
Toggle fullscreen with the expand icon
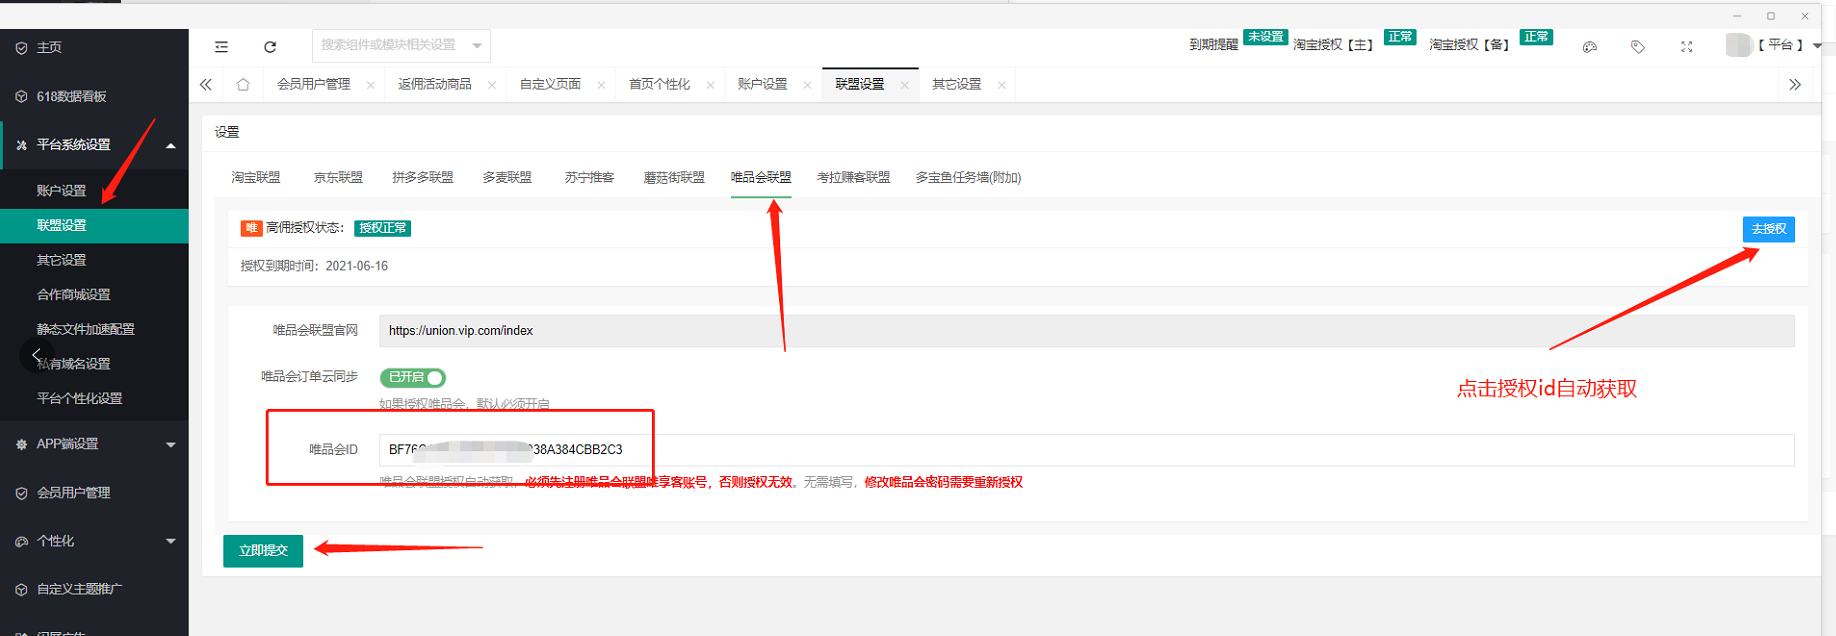tap(1687, 46)
